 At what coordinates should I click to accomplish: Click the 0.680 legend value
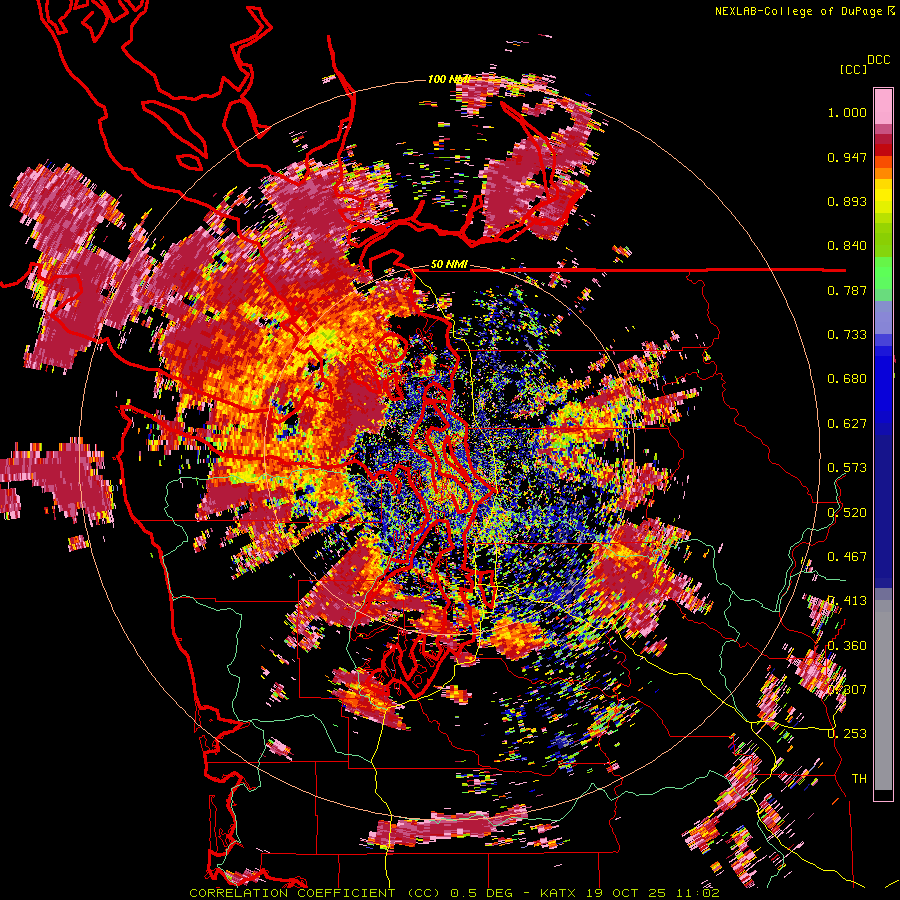[847, 379]
